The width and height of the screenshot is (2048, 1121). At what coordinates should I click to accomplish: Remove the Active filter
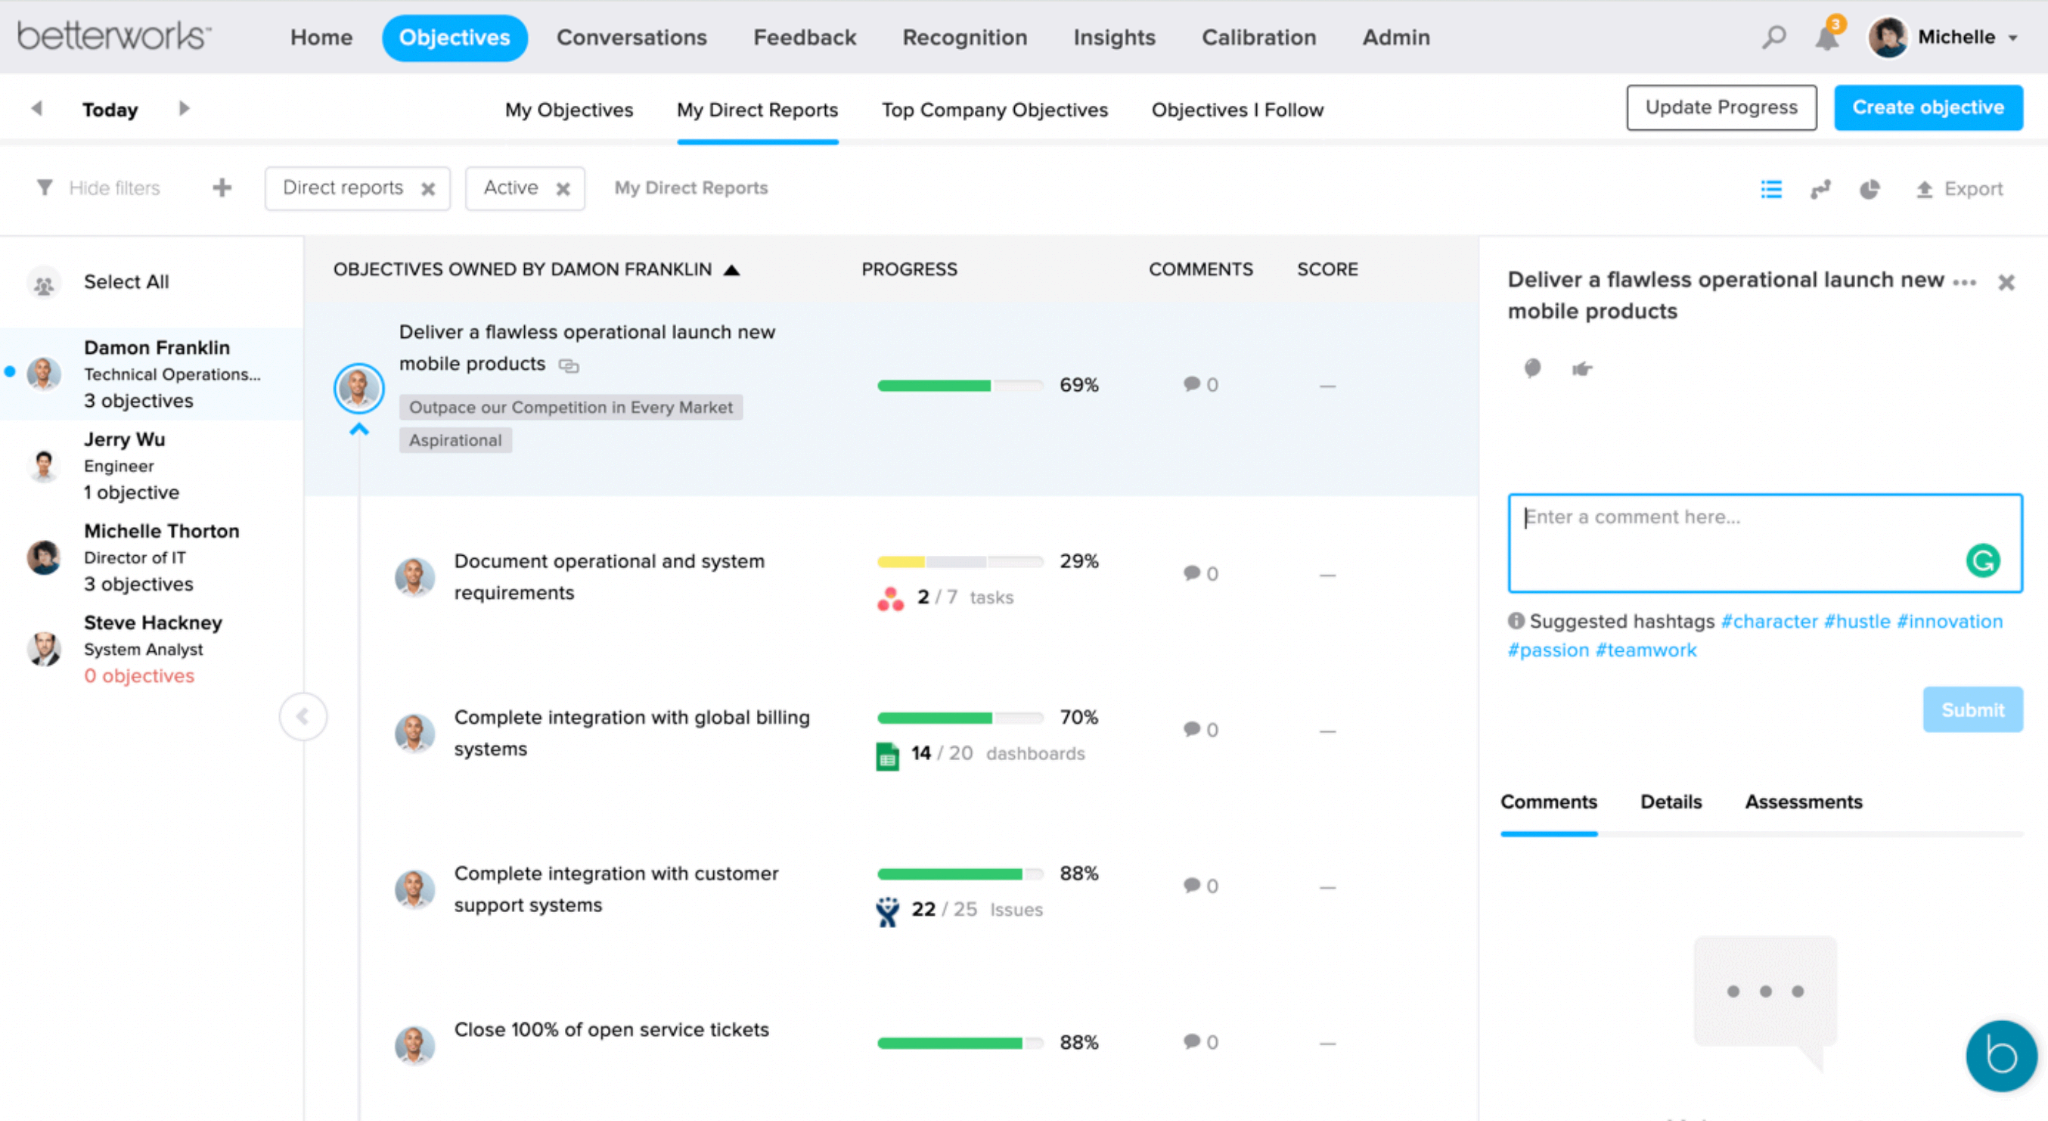(x=563, y=189)
